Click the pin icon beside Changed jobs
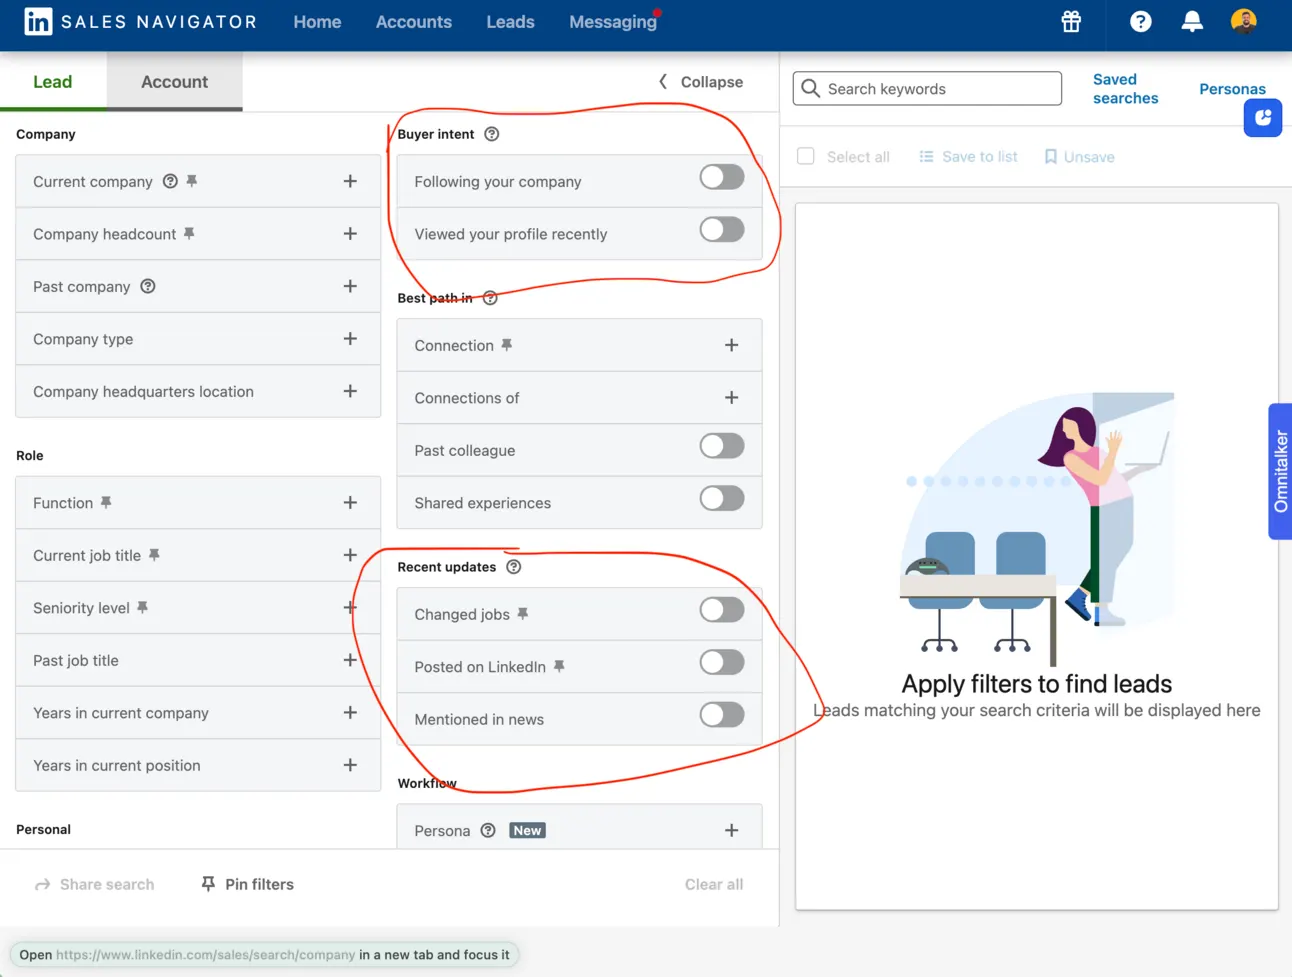 (523, 614)
